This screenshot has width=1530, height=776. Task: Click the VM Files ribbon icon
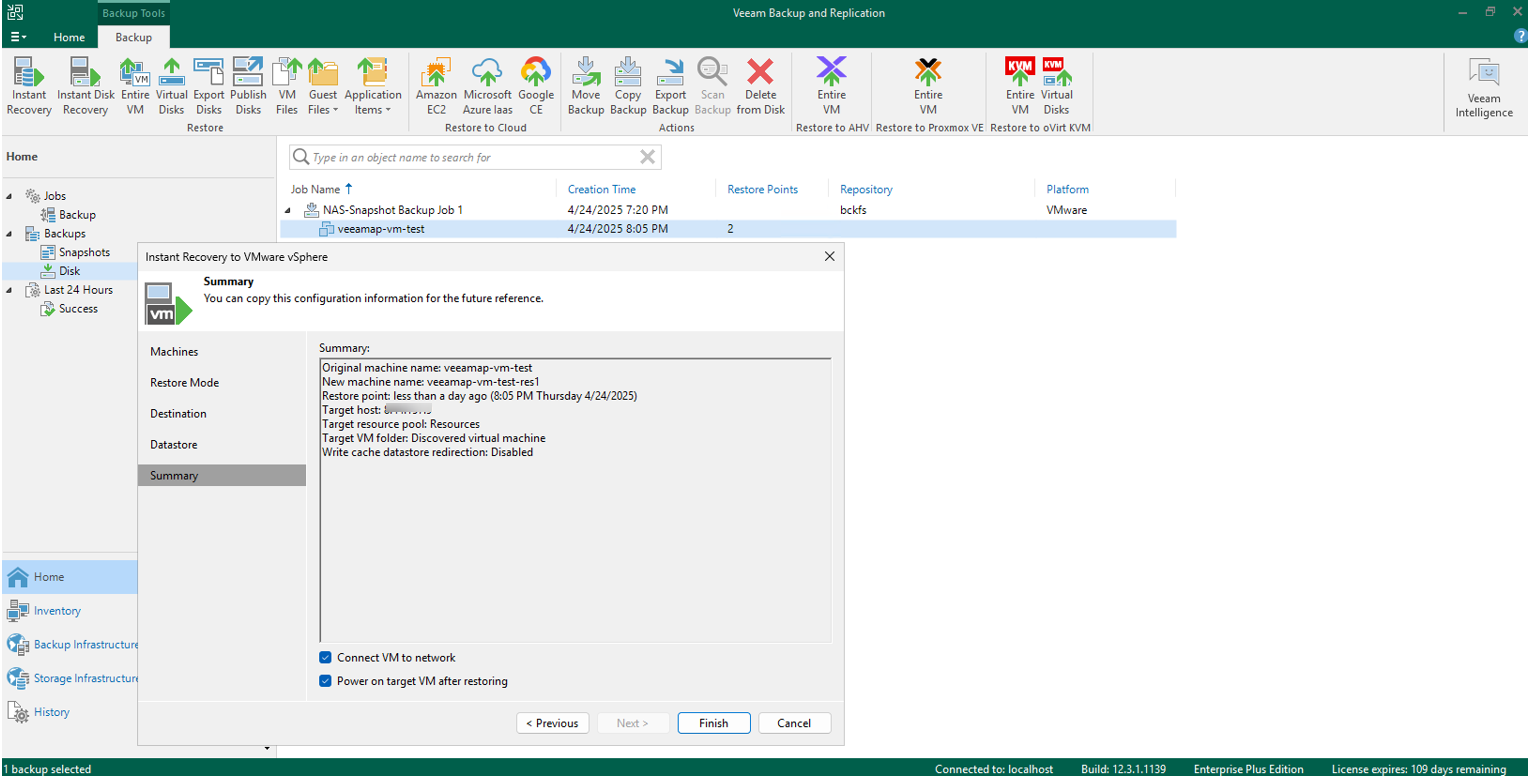(x=287, y=86)
